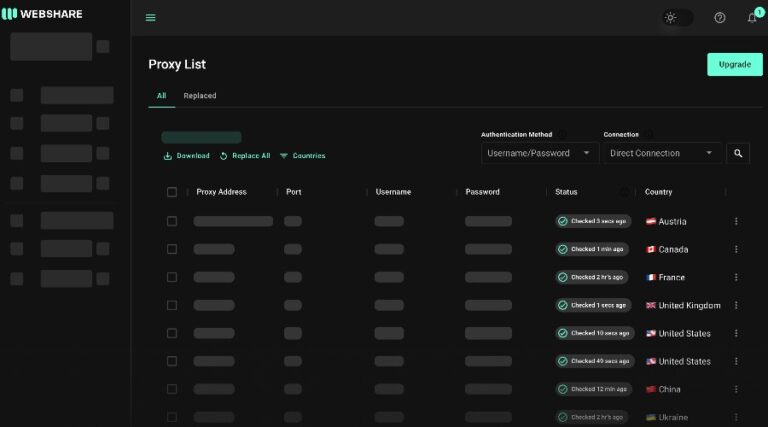Select the Canada proxy row checkbox
The height and width of the screenshot is (427, 768).
172,249
